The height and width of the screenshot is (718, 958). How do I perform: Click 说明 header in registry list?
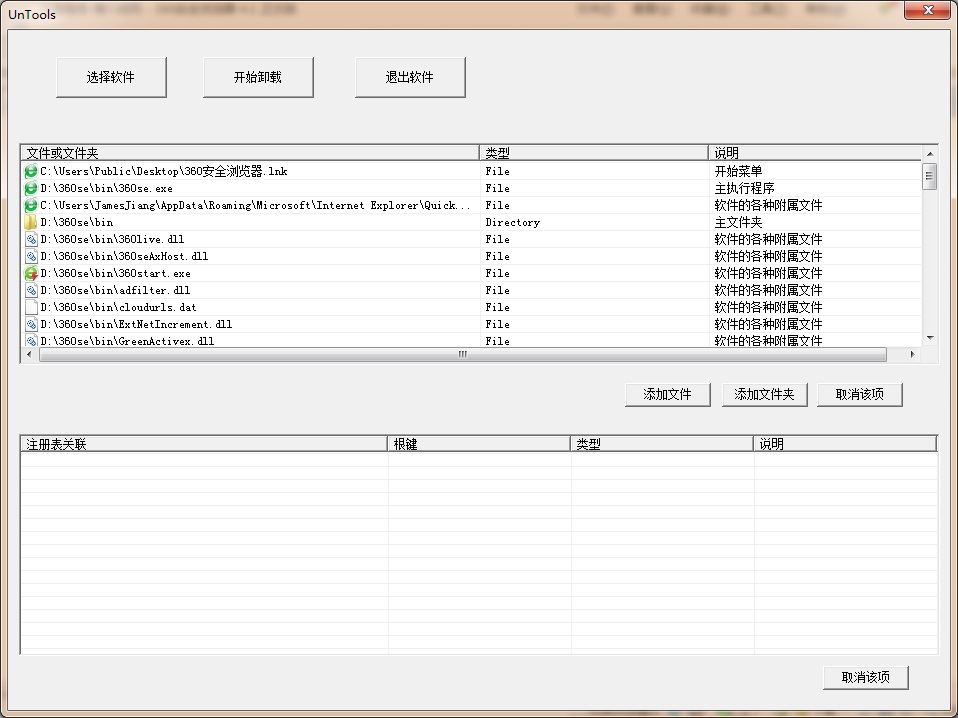[x=846, y=444]
